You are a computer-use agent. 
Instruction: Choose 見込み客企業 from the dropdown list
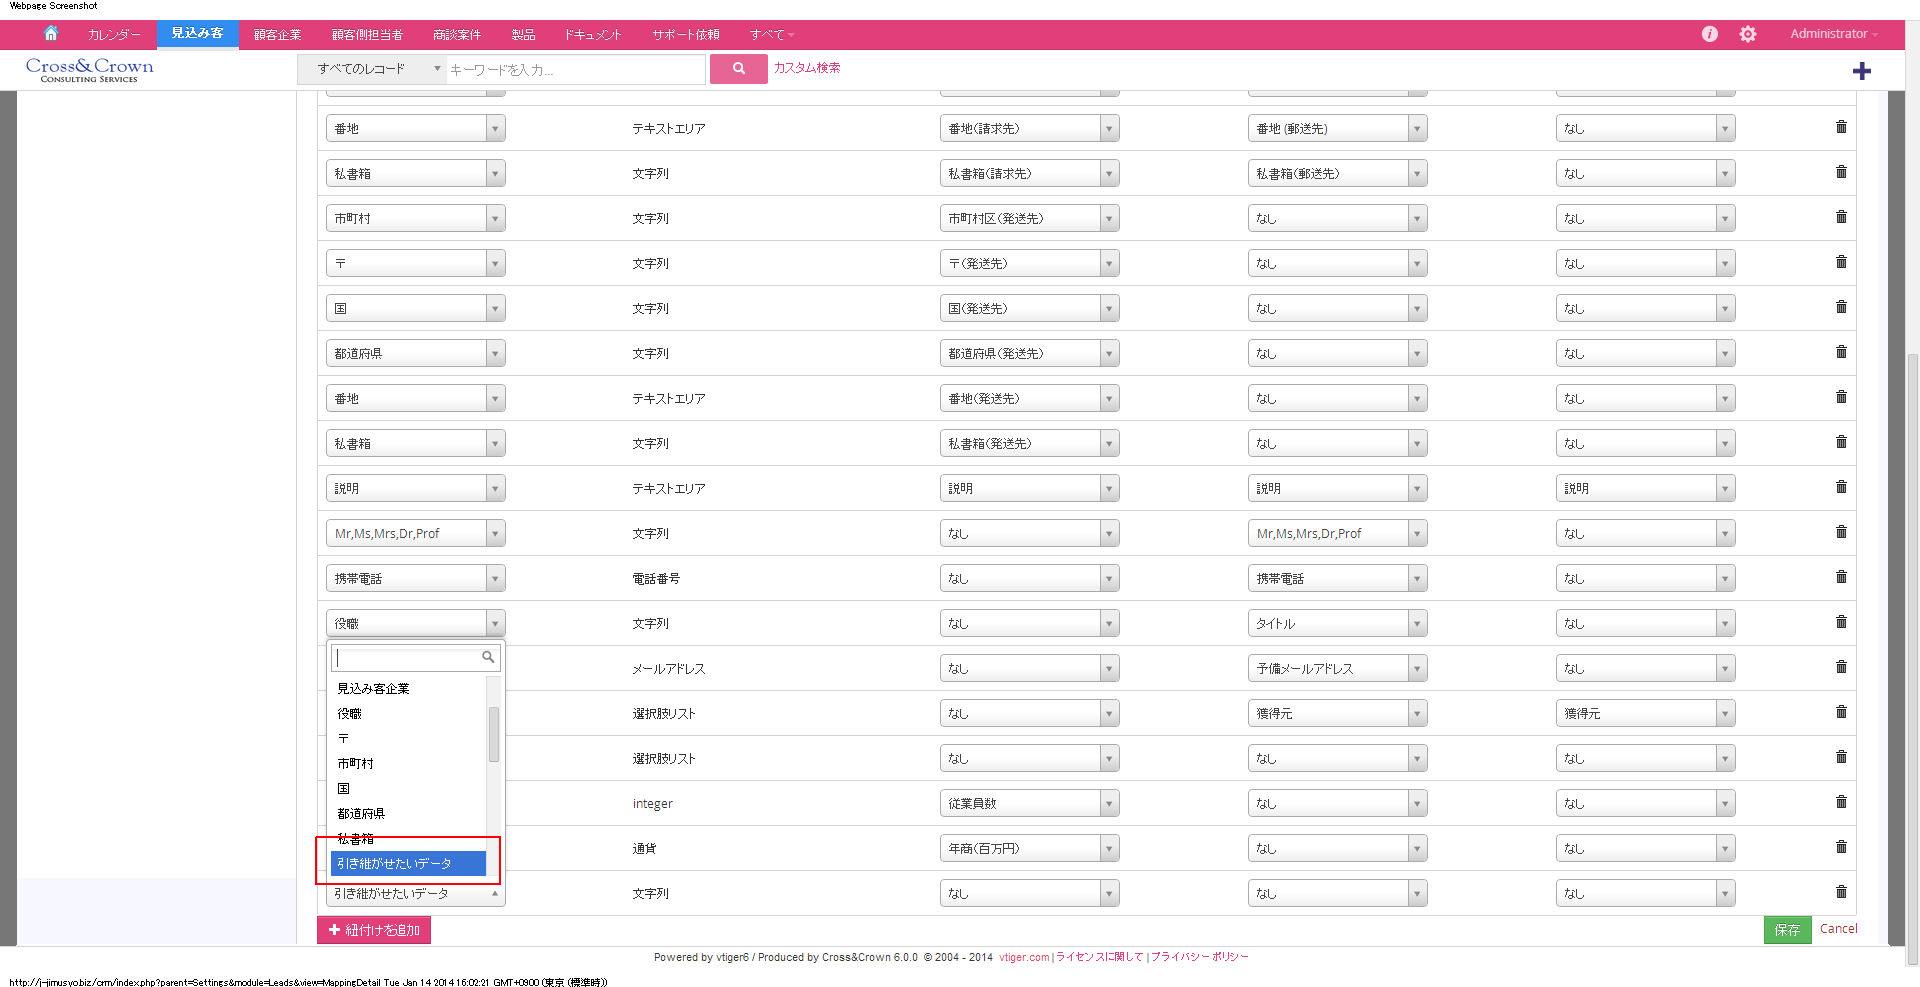(373, 689)
